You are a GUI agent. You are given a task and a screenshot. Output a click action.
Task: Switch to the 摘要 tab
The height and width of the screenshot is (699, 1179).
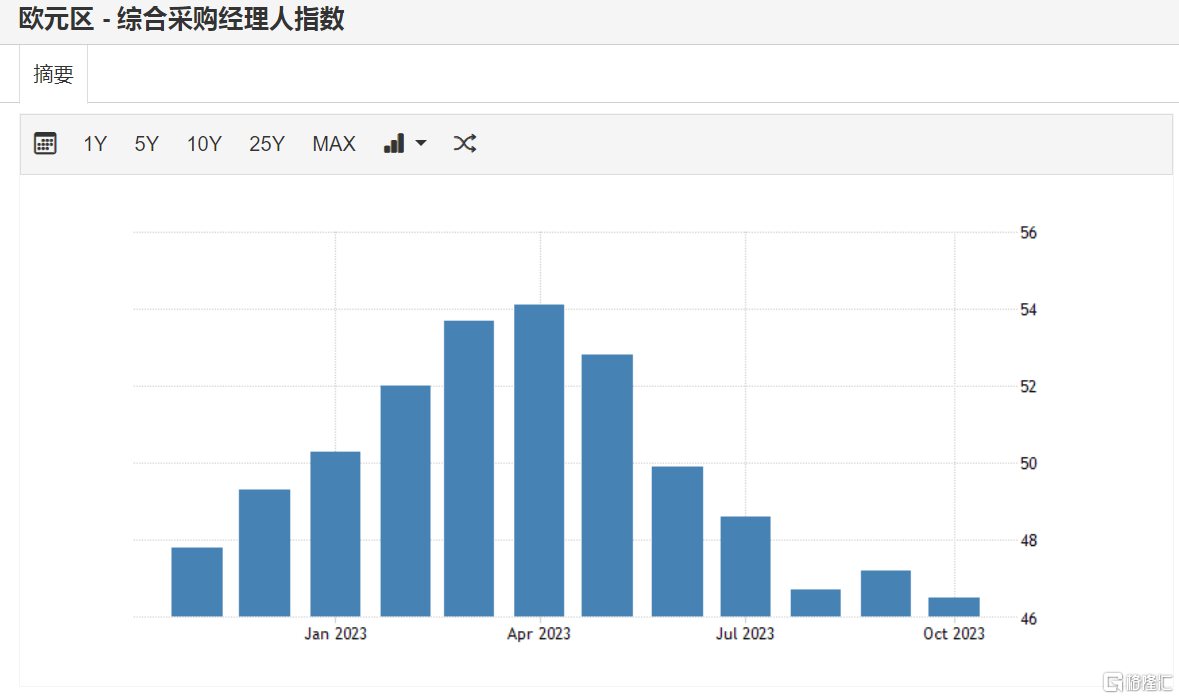click(x=53, y=75)
